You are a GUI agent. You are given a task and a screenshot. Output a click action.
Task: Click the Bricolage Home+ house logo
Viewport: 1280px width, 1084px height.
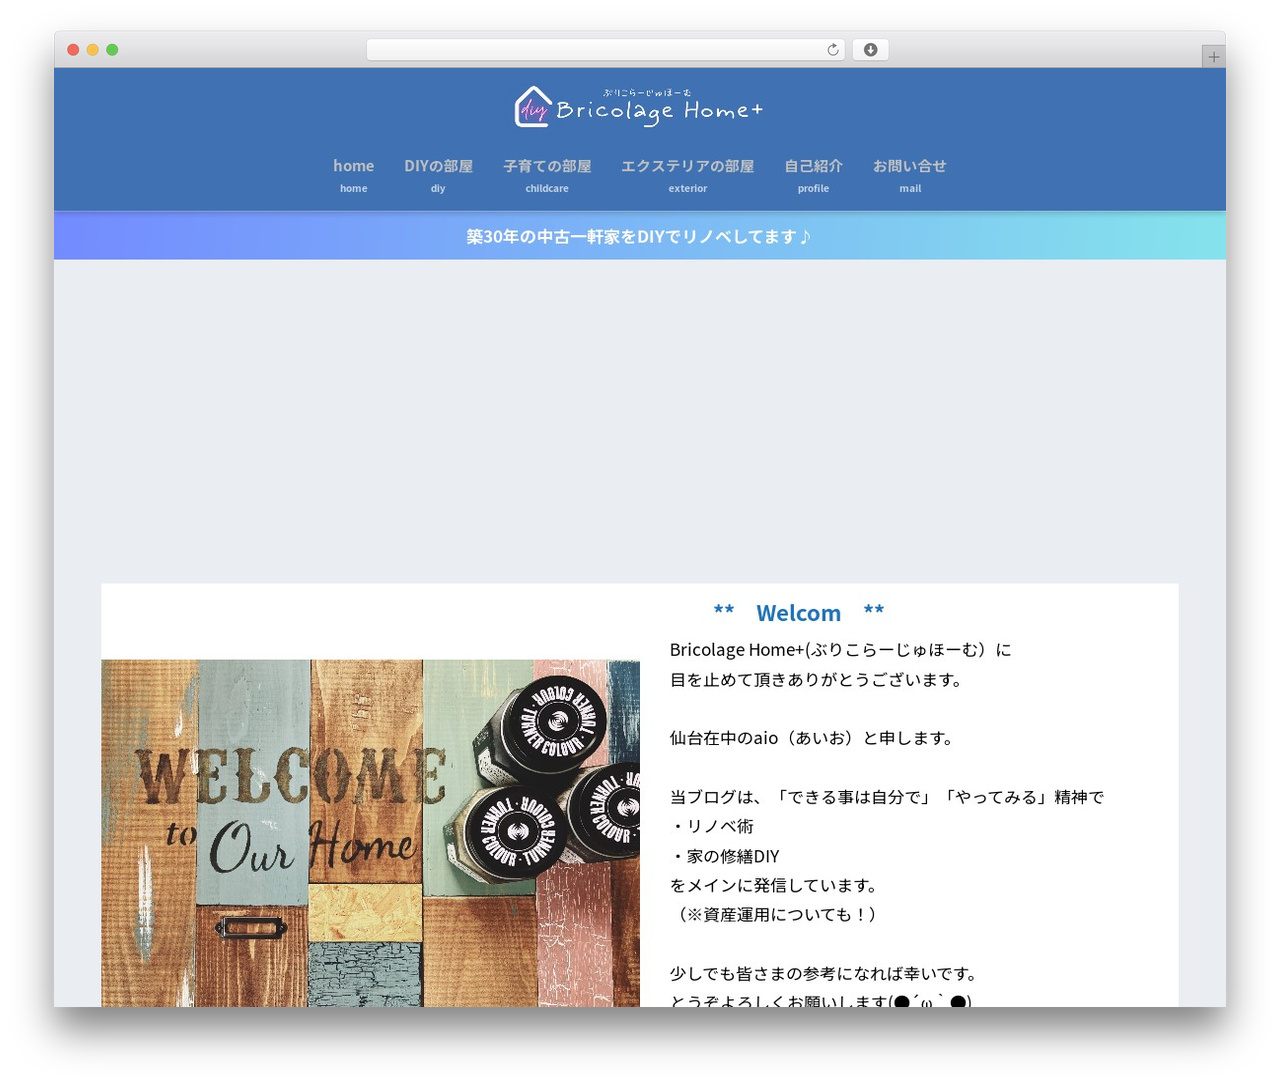[x=533, y=107]
